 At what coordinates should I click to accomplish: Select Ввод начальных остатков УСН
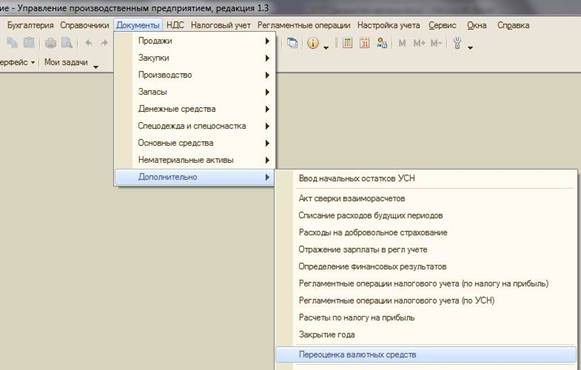coord(426,179)
